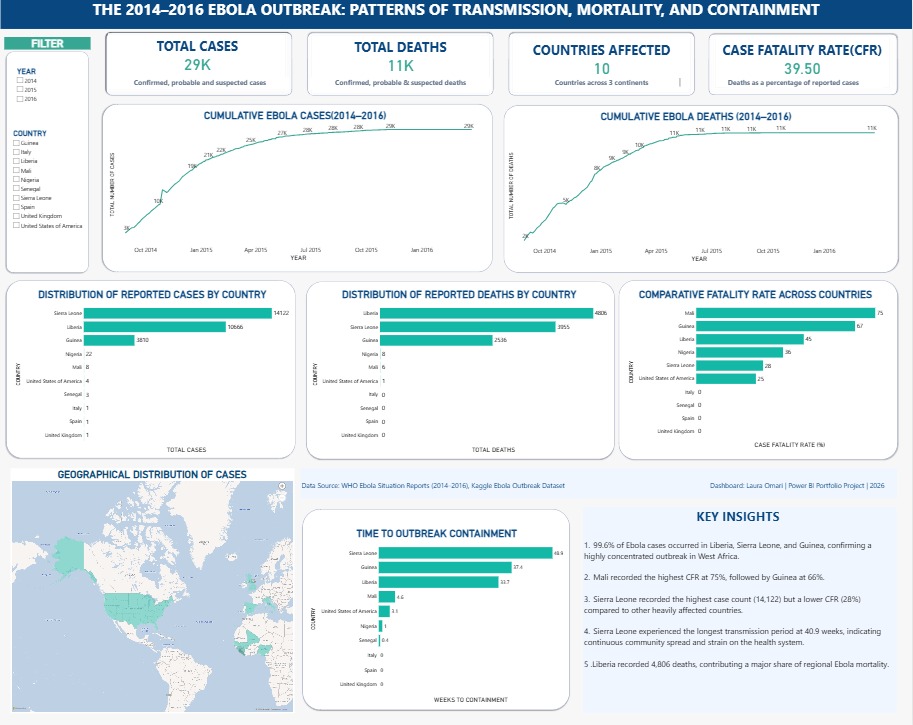The width and height of the screenshot is (913, 725).
Task: Click the 25K data label on cases line
Action: (250, 140)
